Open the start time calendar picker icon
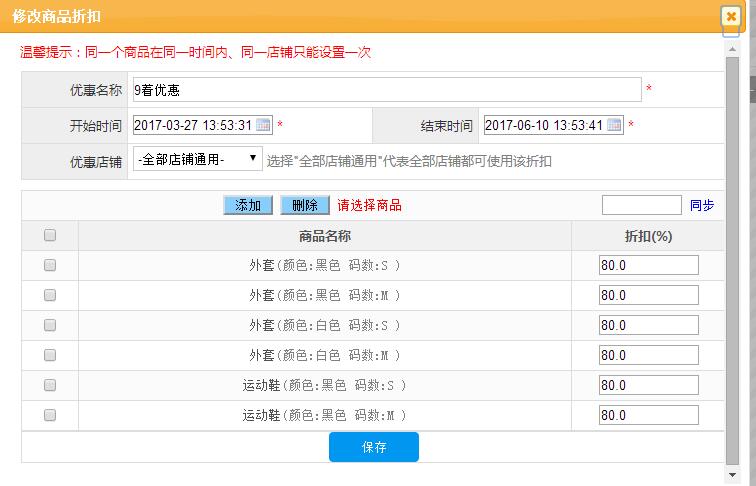This screenshot has height=486, width=756. click(x=264, y=125)
